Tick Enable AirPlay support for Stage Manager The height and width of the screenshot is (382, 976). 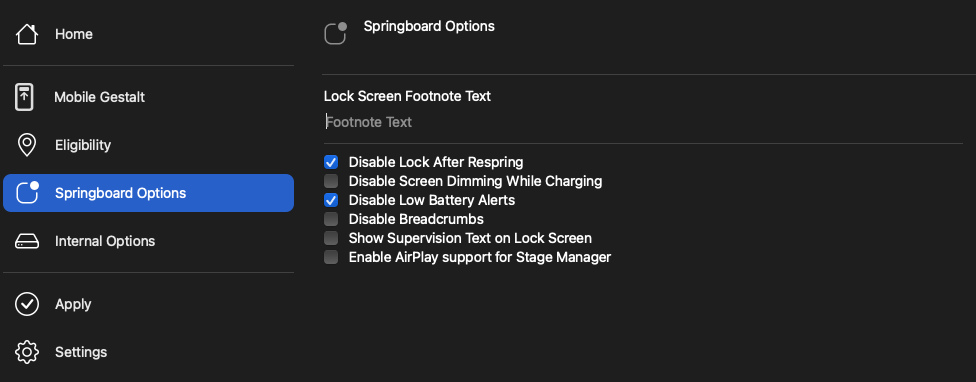331,257
